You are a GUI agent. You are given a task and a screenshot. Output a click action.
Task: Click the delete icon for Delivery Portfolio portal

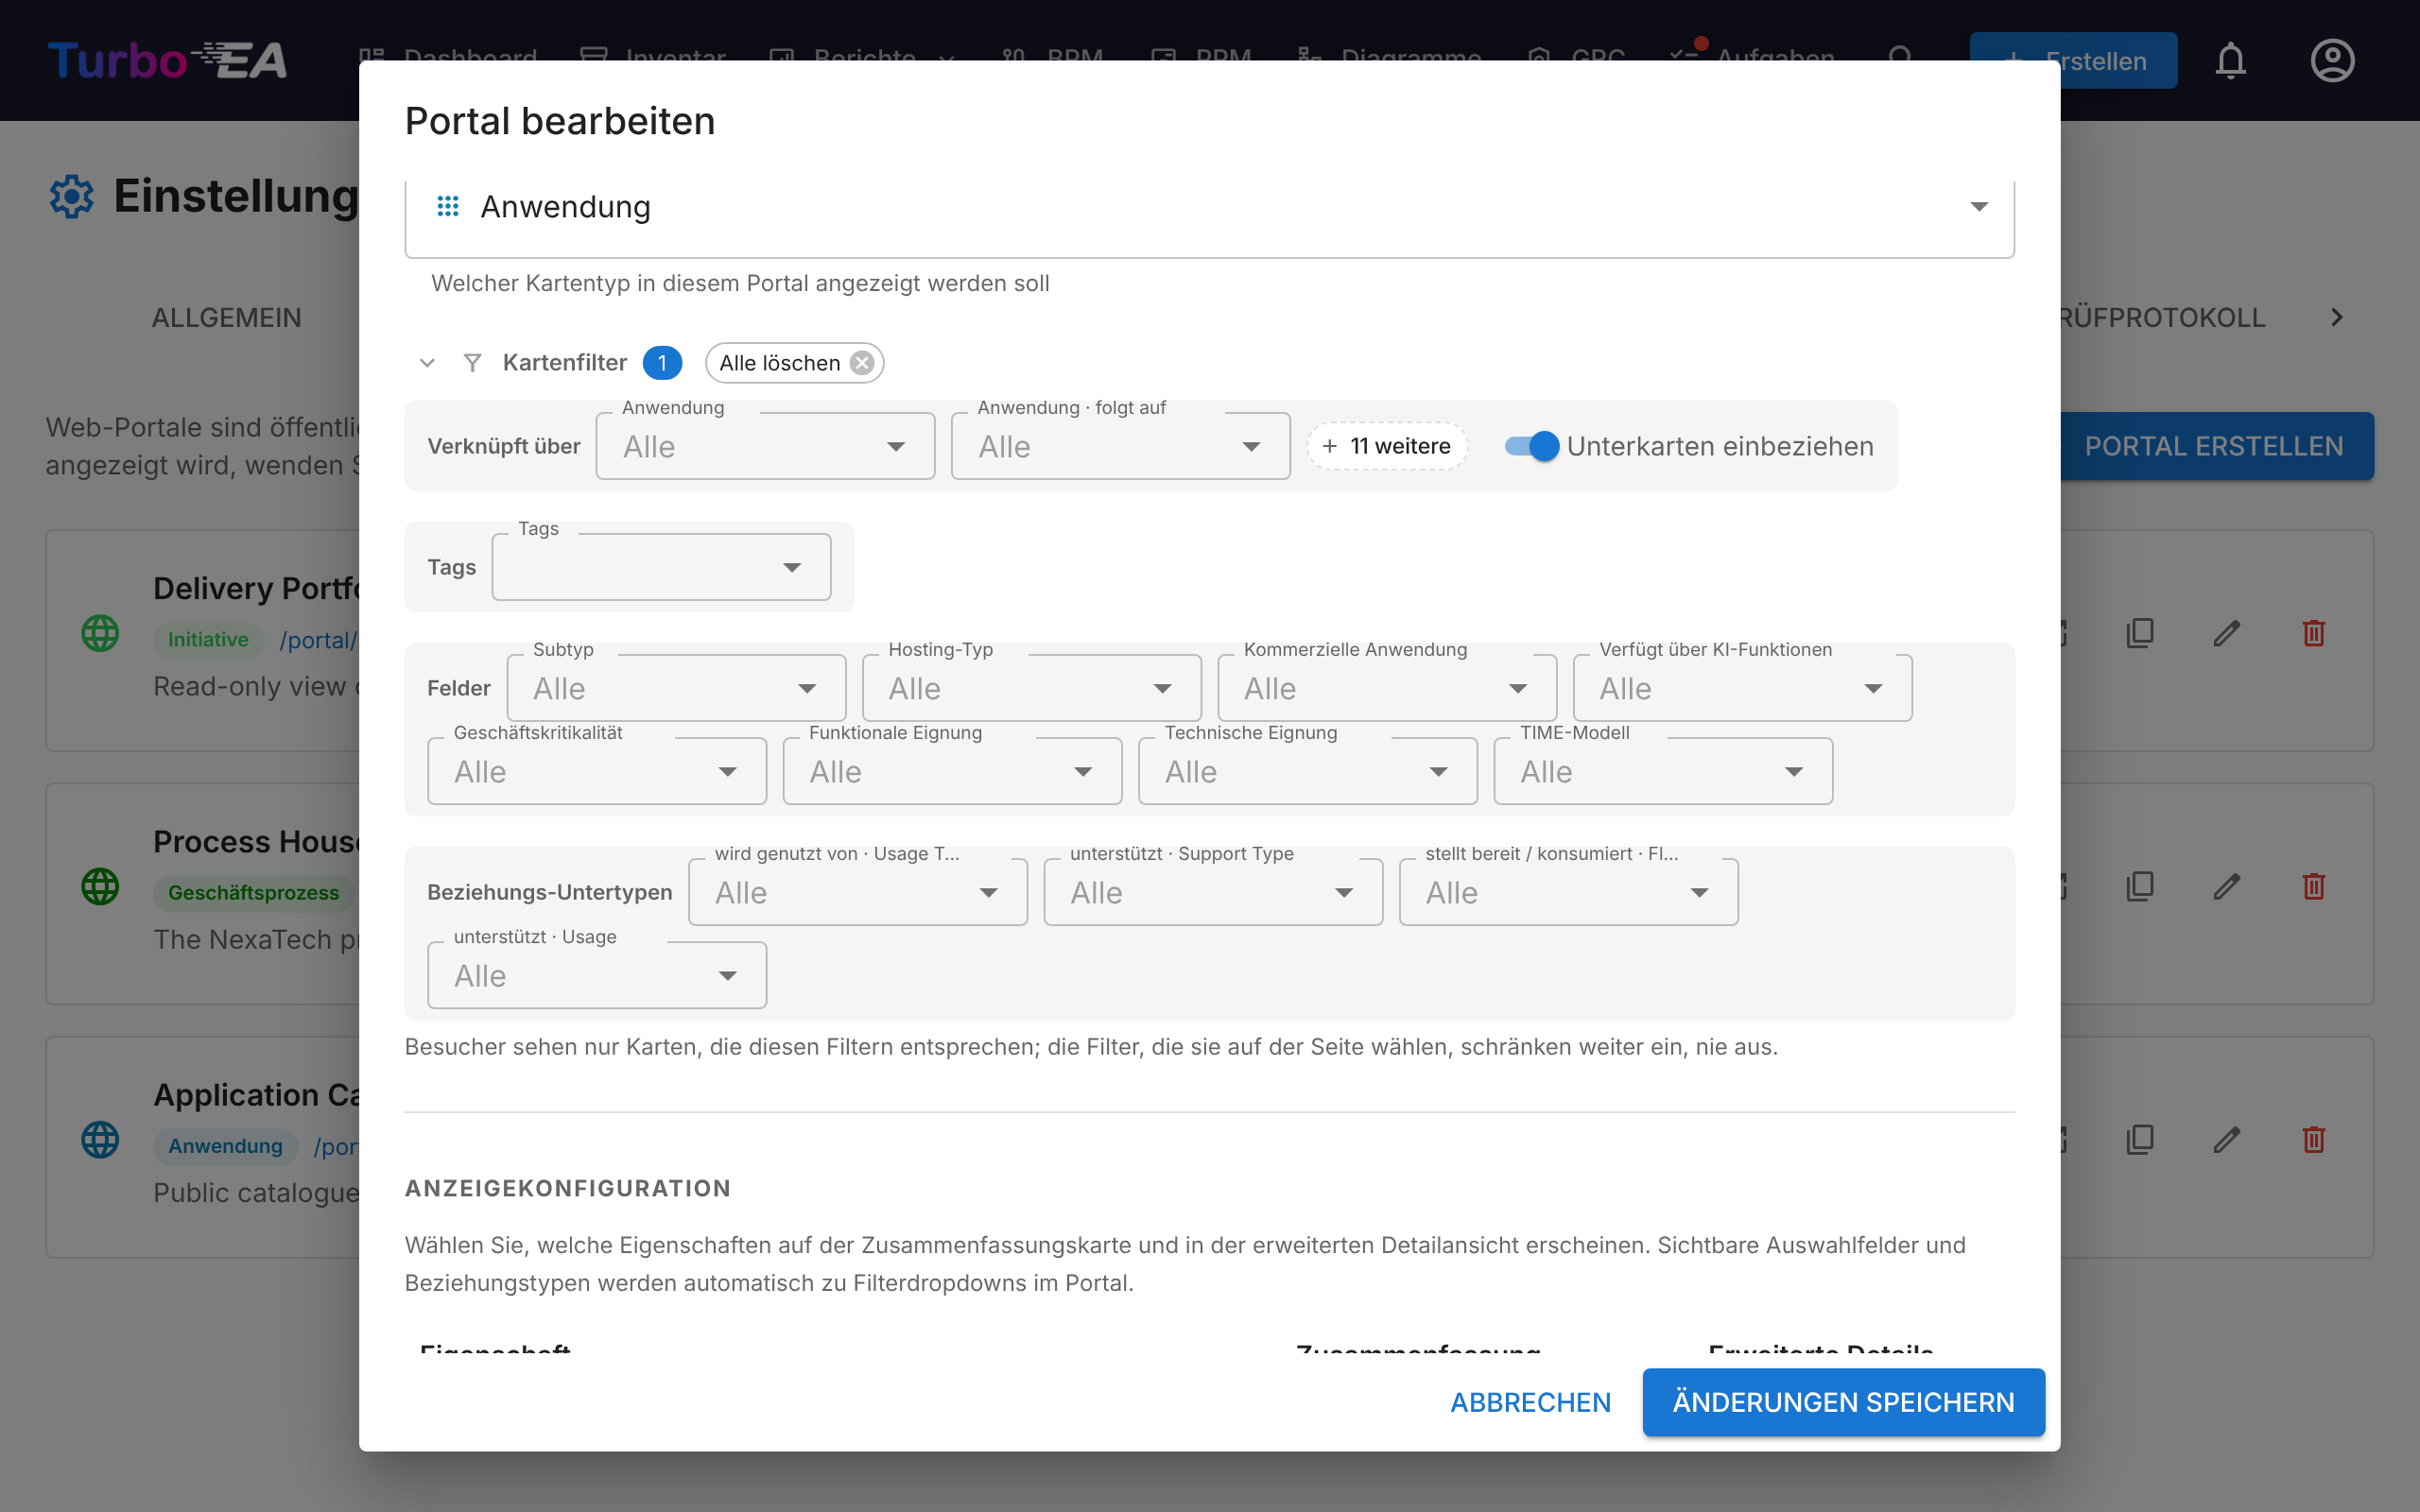2313,633
